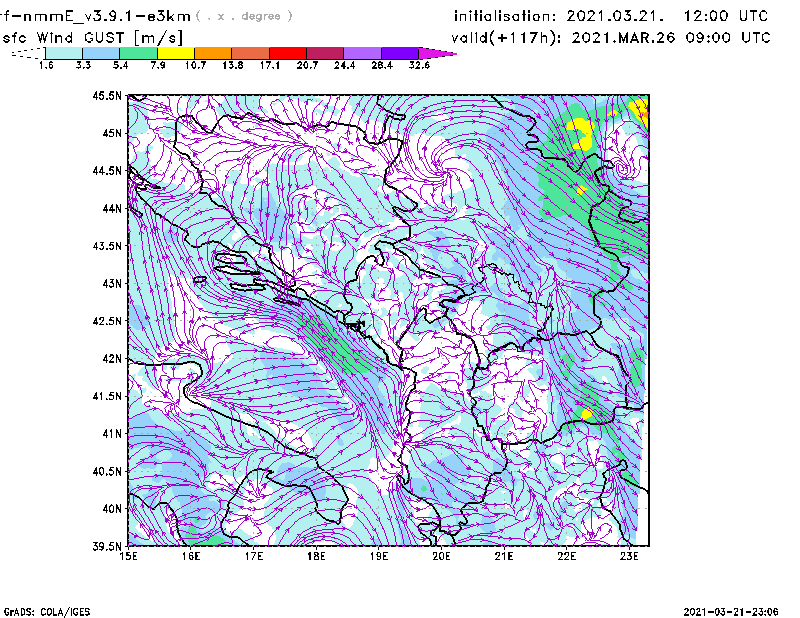Click the 41.5N latitude label
Screen dimensions: 800x618
coord(107,396)
